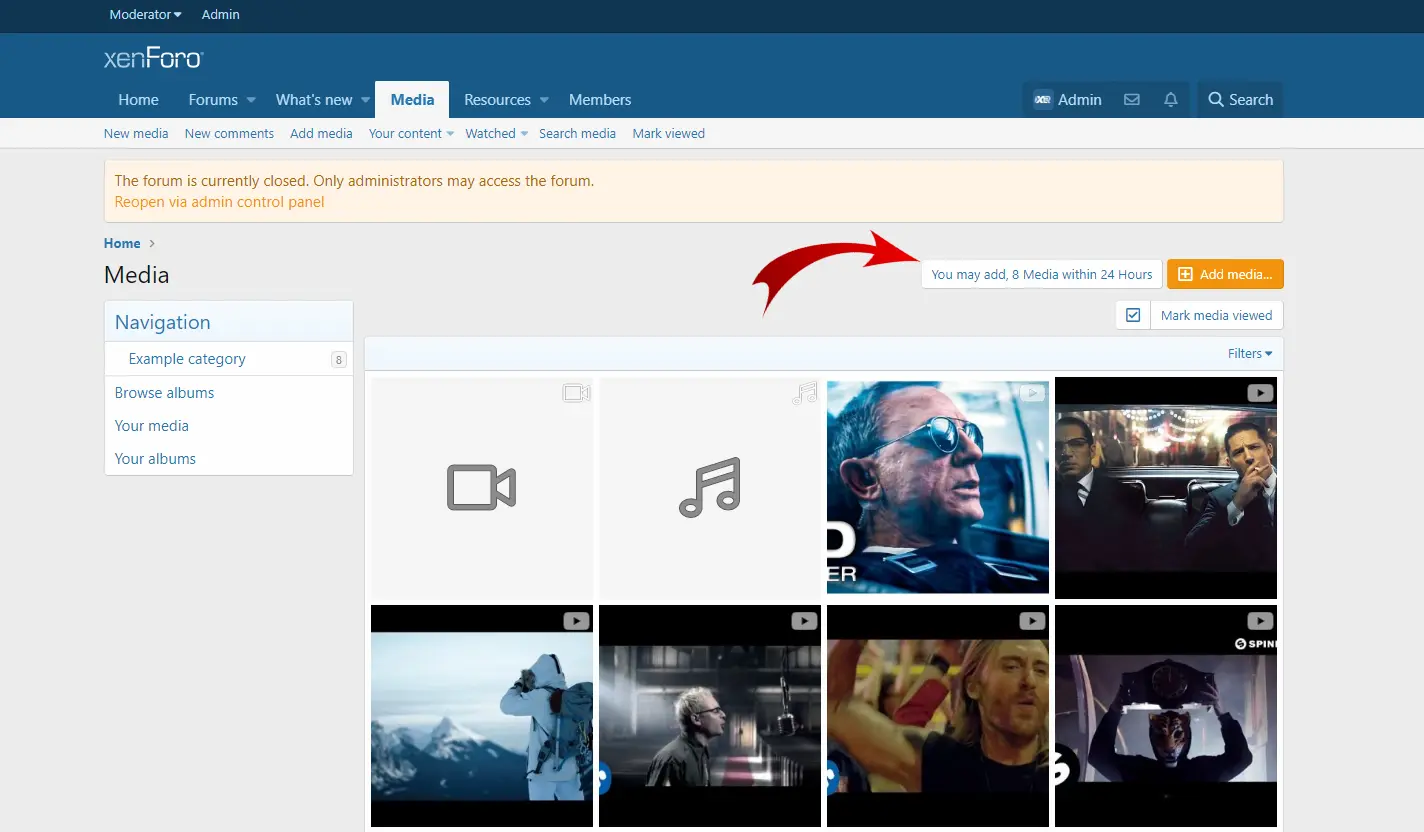The height and width of the screenshot is (832, 1424).
Task: Open the Members tab
Action: tap(600, 100)
